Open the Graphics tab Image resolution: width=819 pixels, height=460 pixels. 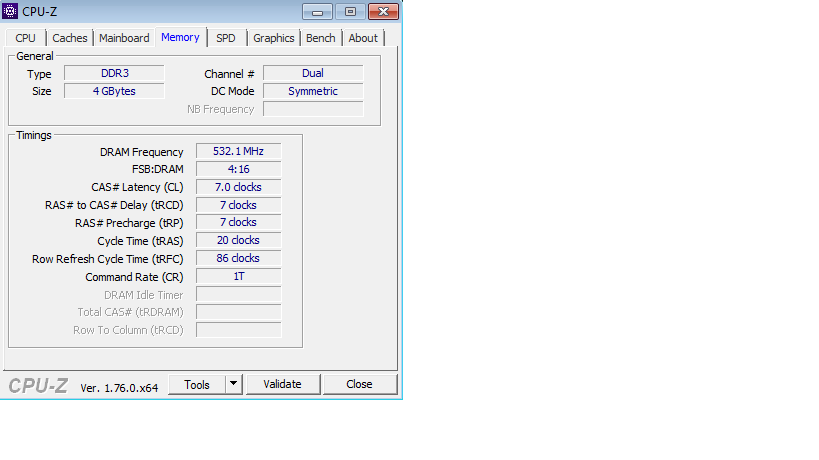click(x=274, y=38)
